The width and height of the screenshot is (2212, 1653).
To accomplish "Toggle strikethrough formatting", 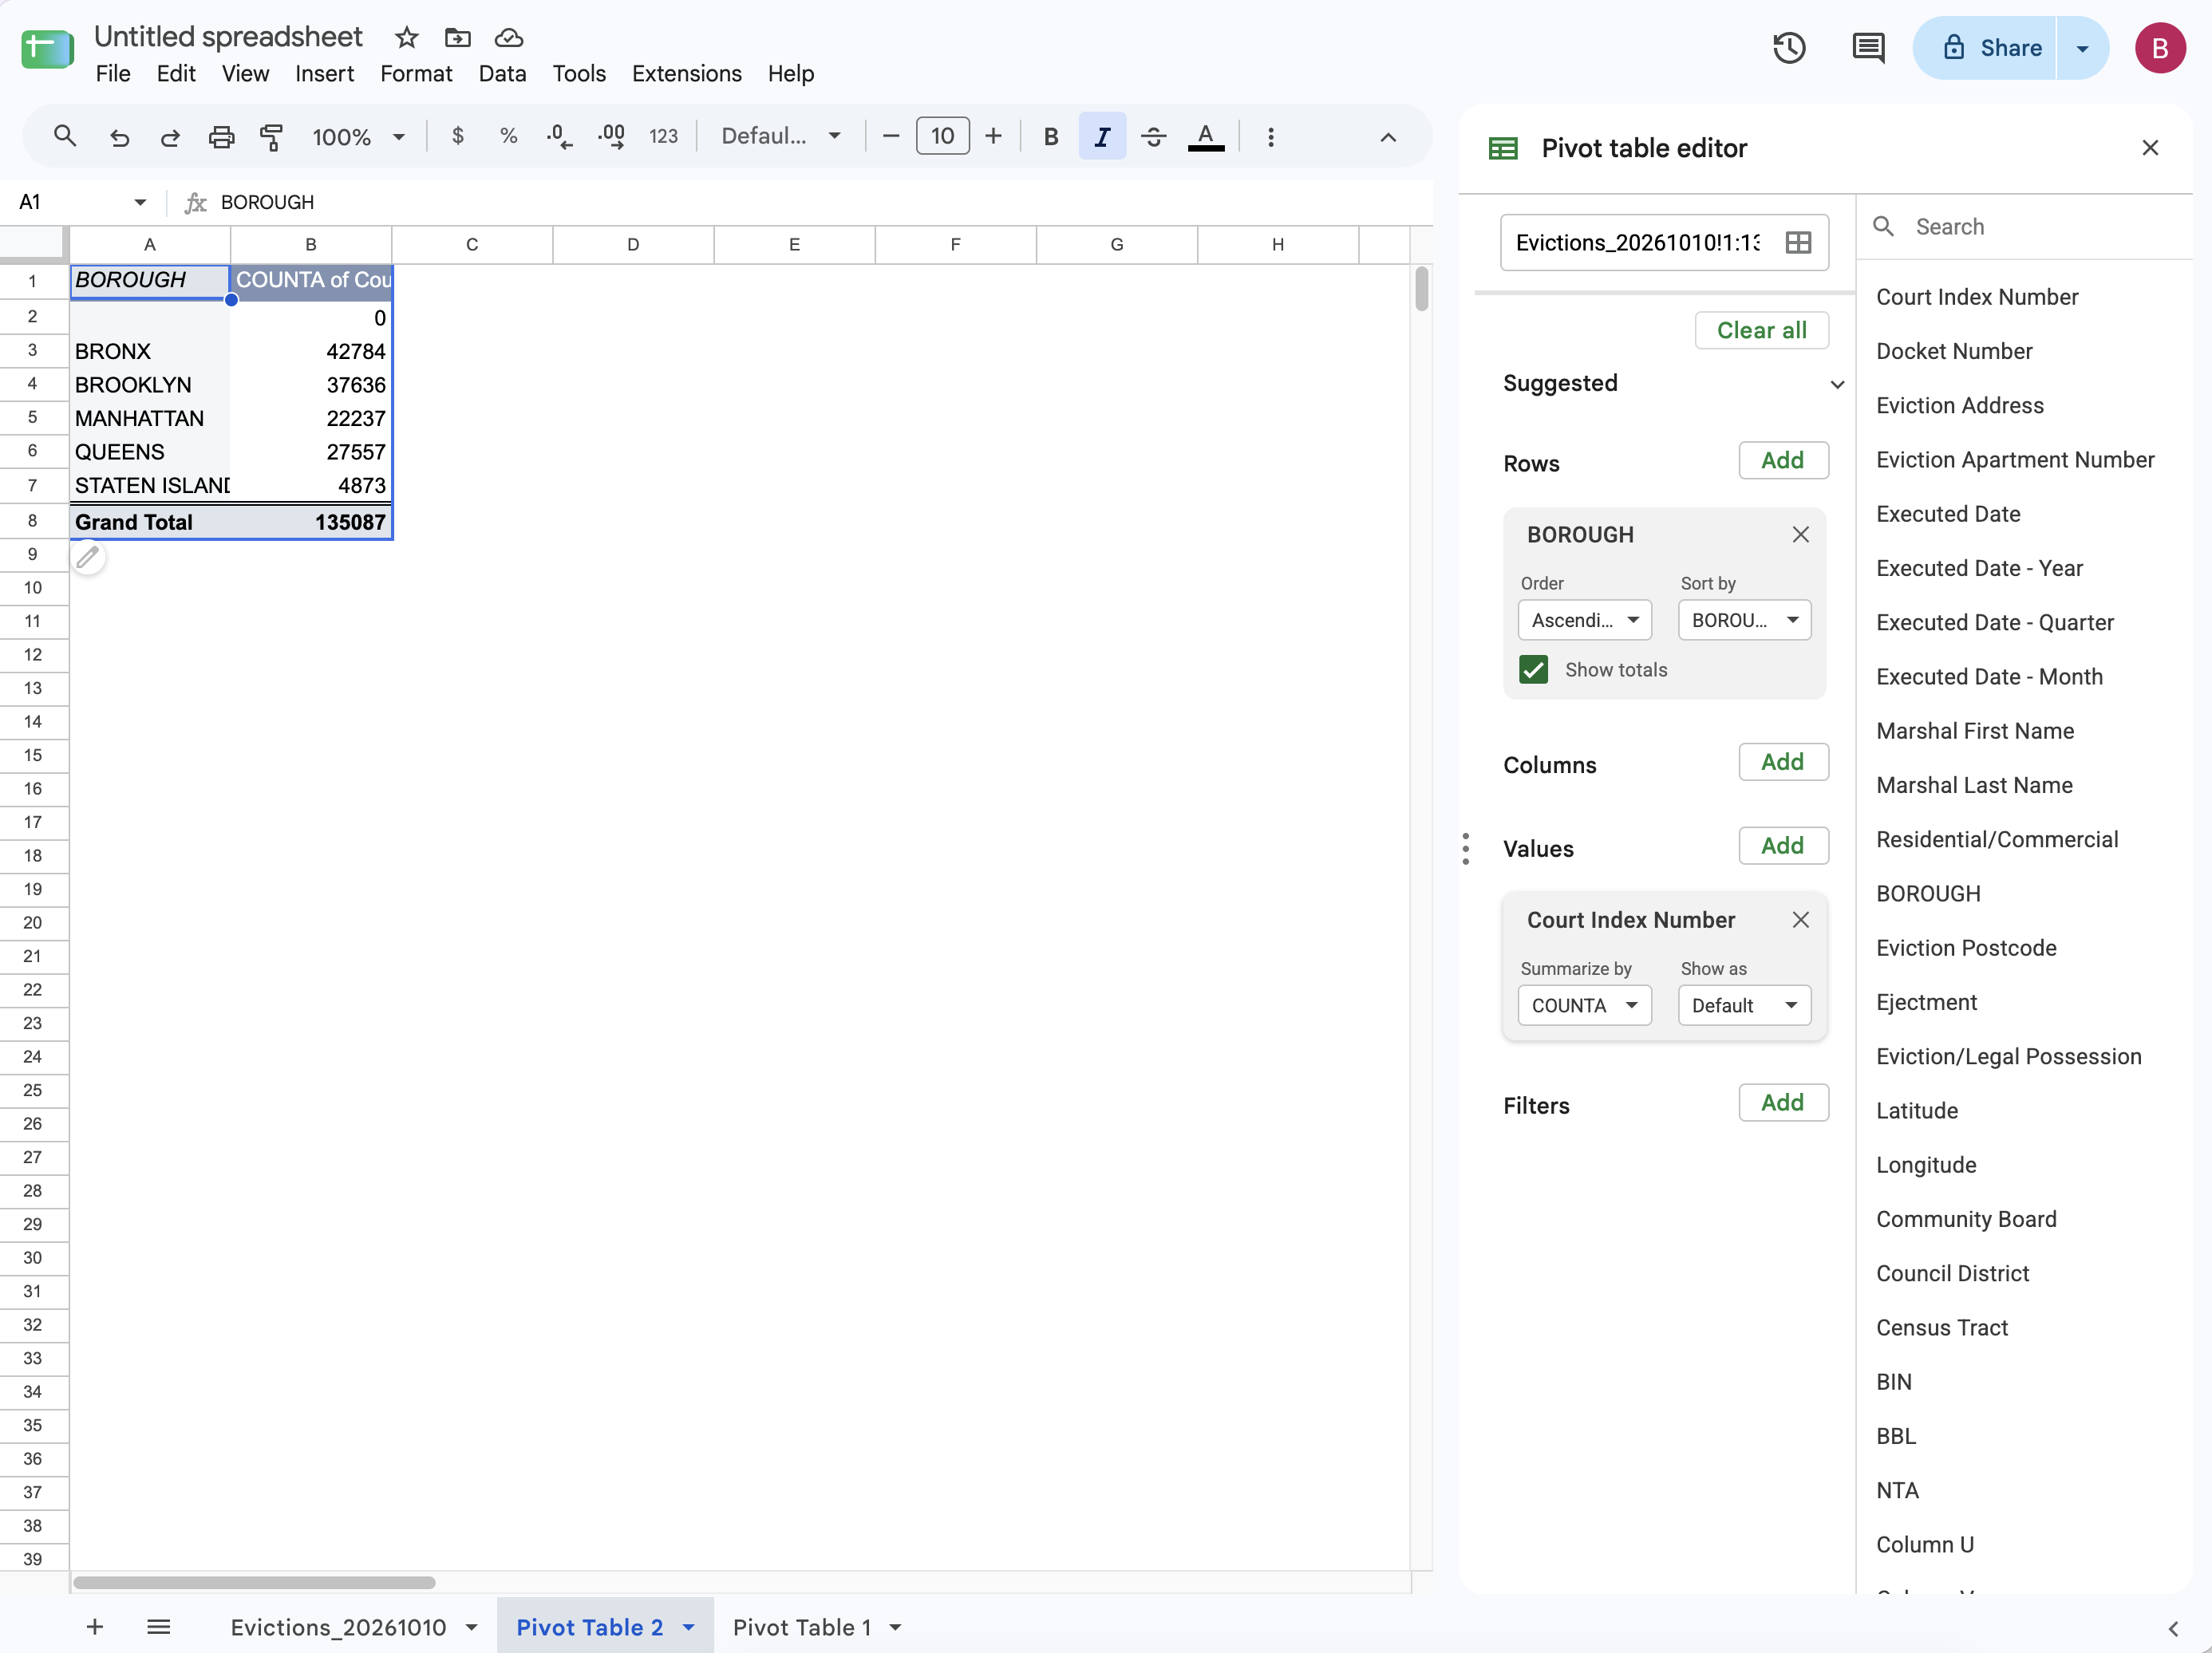I will pyautogui.click(x=1153, y=136).
